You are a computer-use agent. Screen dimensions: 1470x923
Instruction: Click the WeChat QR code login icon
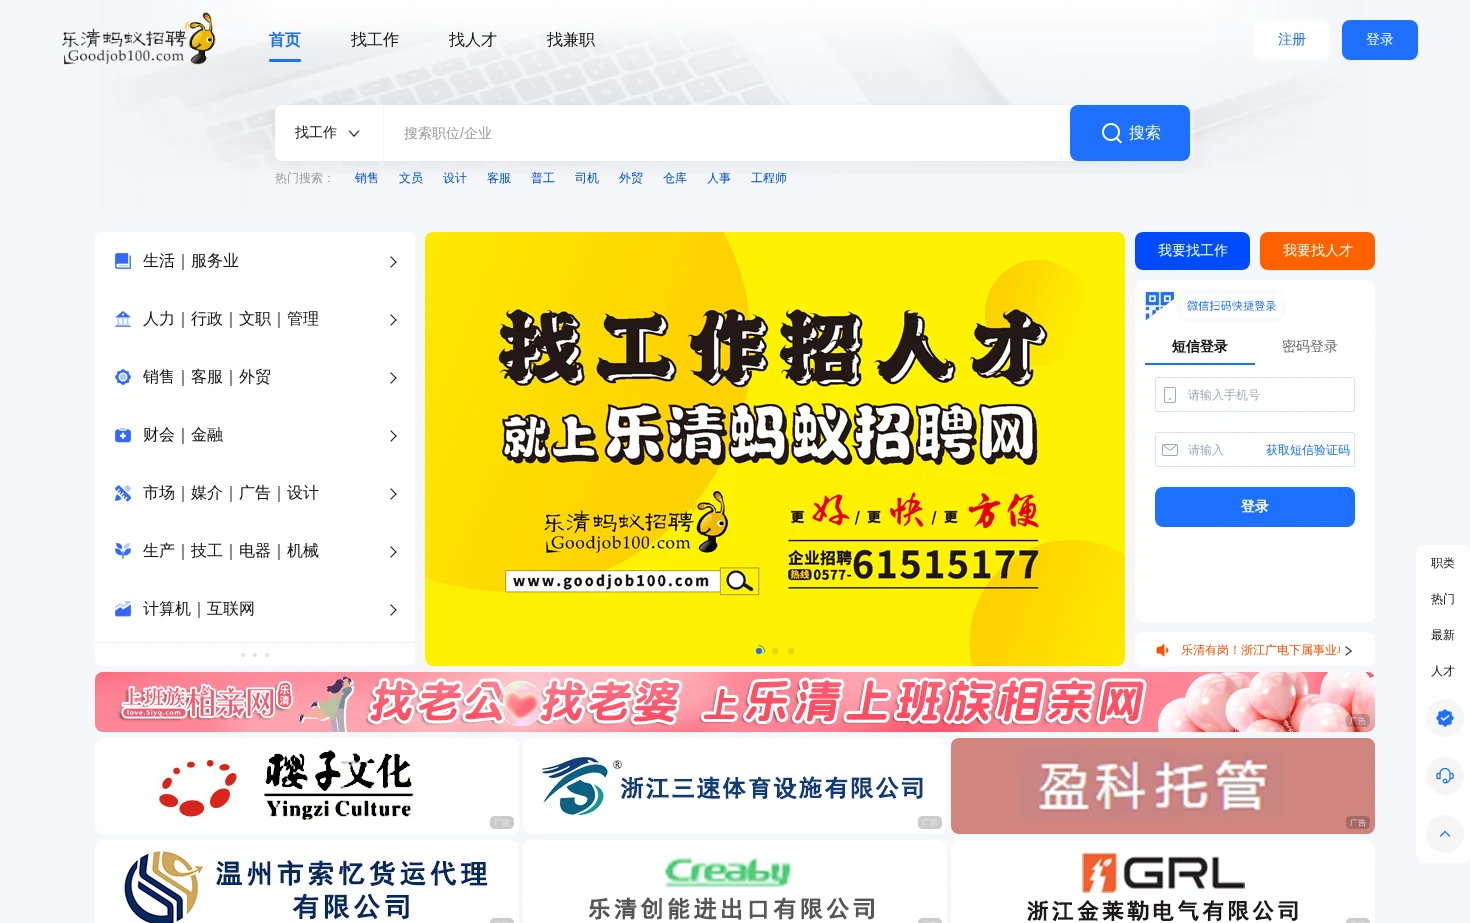(1159, 305)
